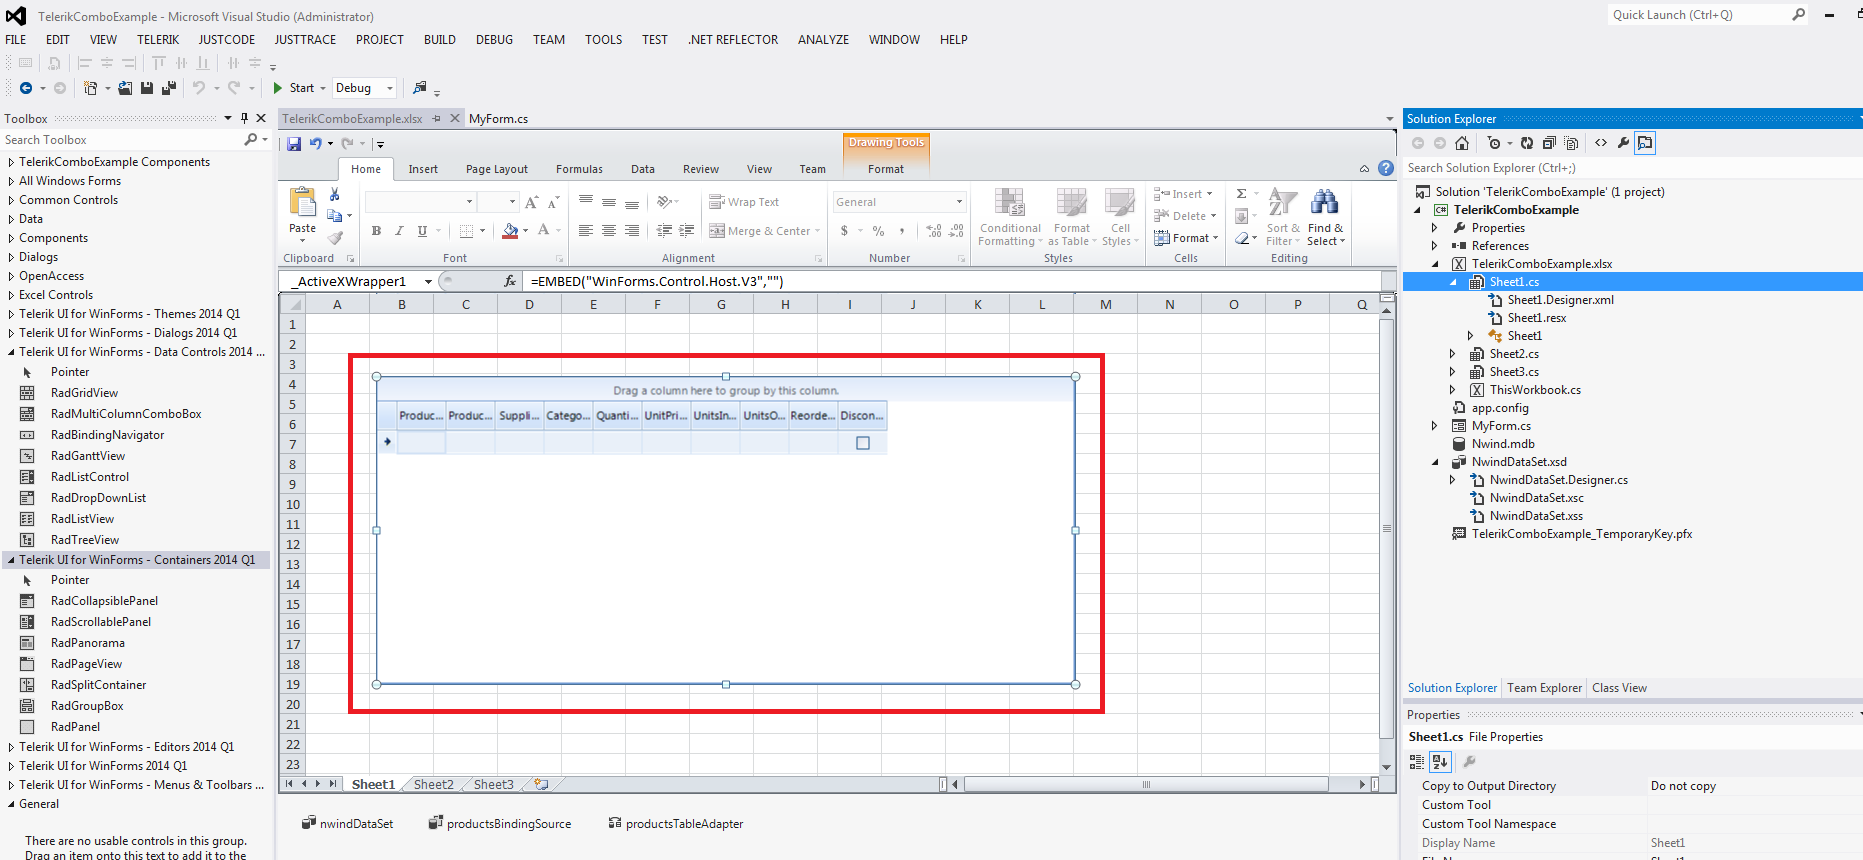Click the Insert Worksheet icon after Sheet3
The width and height of the screenshot is (1863, 860).
coord(541,785)
